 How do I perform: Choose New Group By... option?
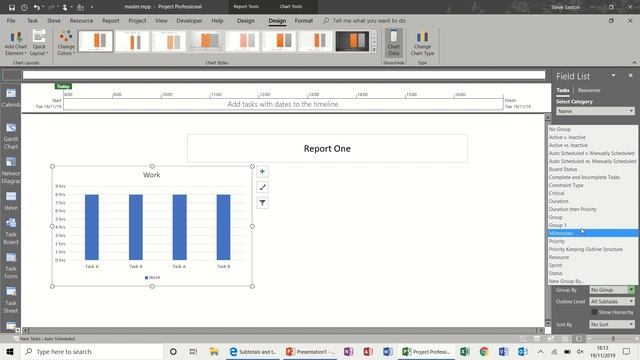593,281
